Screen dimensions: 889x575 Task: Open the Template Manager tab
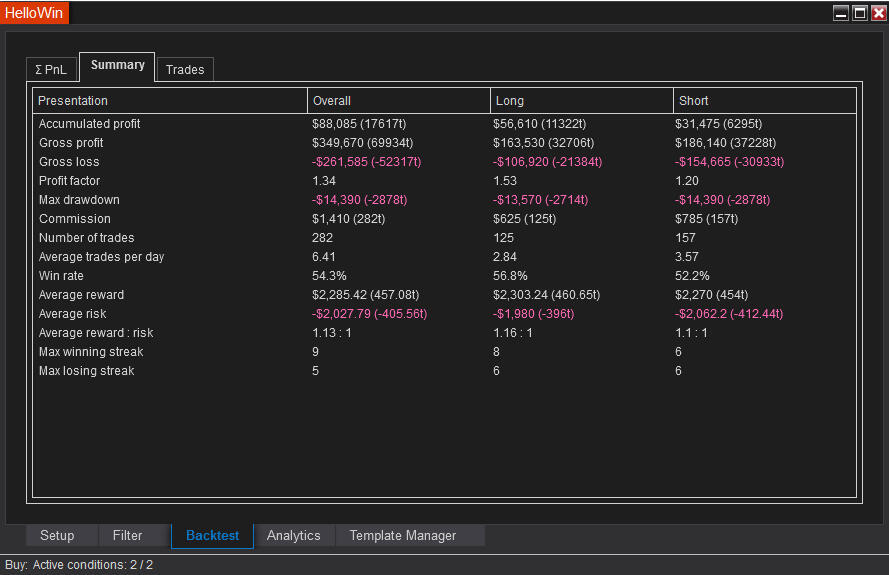pyautogui.click(x=402, y=536)
